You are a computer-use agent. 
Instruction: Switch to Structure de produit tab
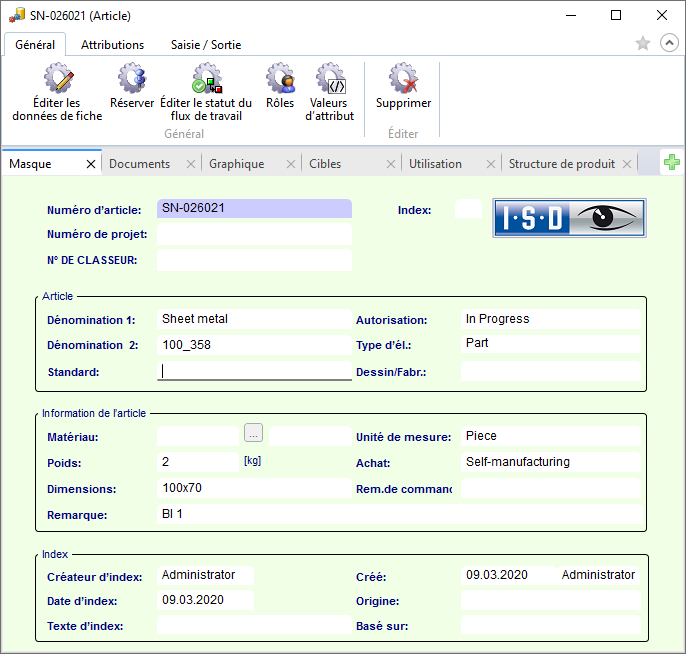coord(561,164)
